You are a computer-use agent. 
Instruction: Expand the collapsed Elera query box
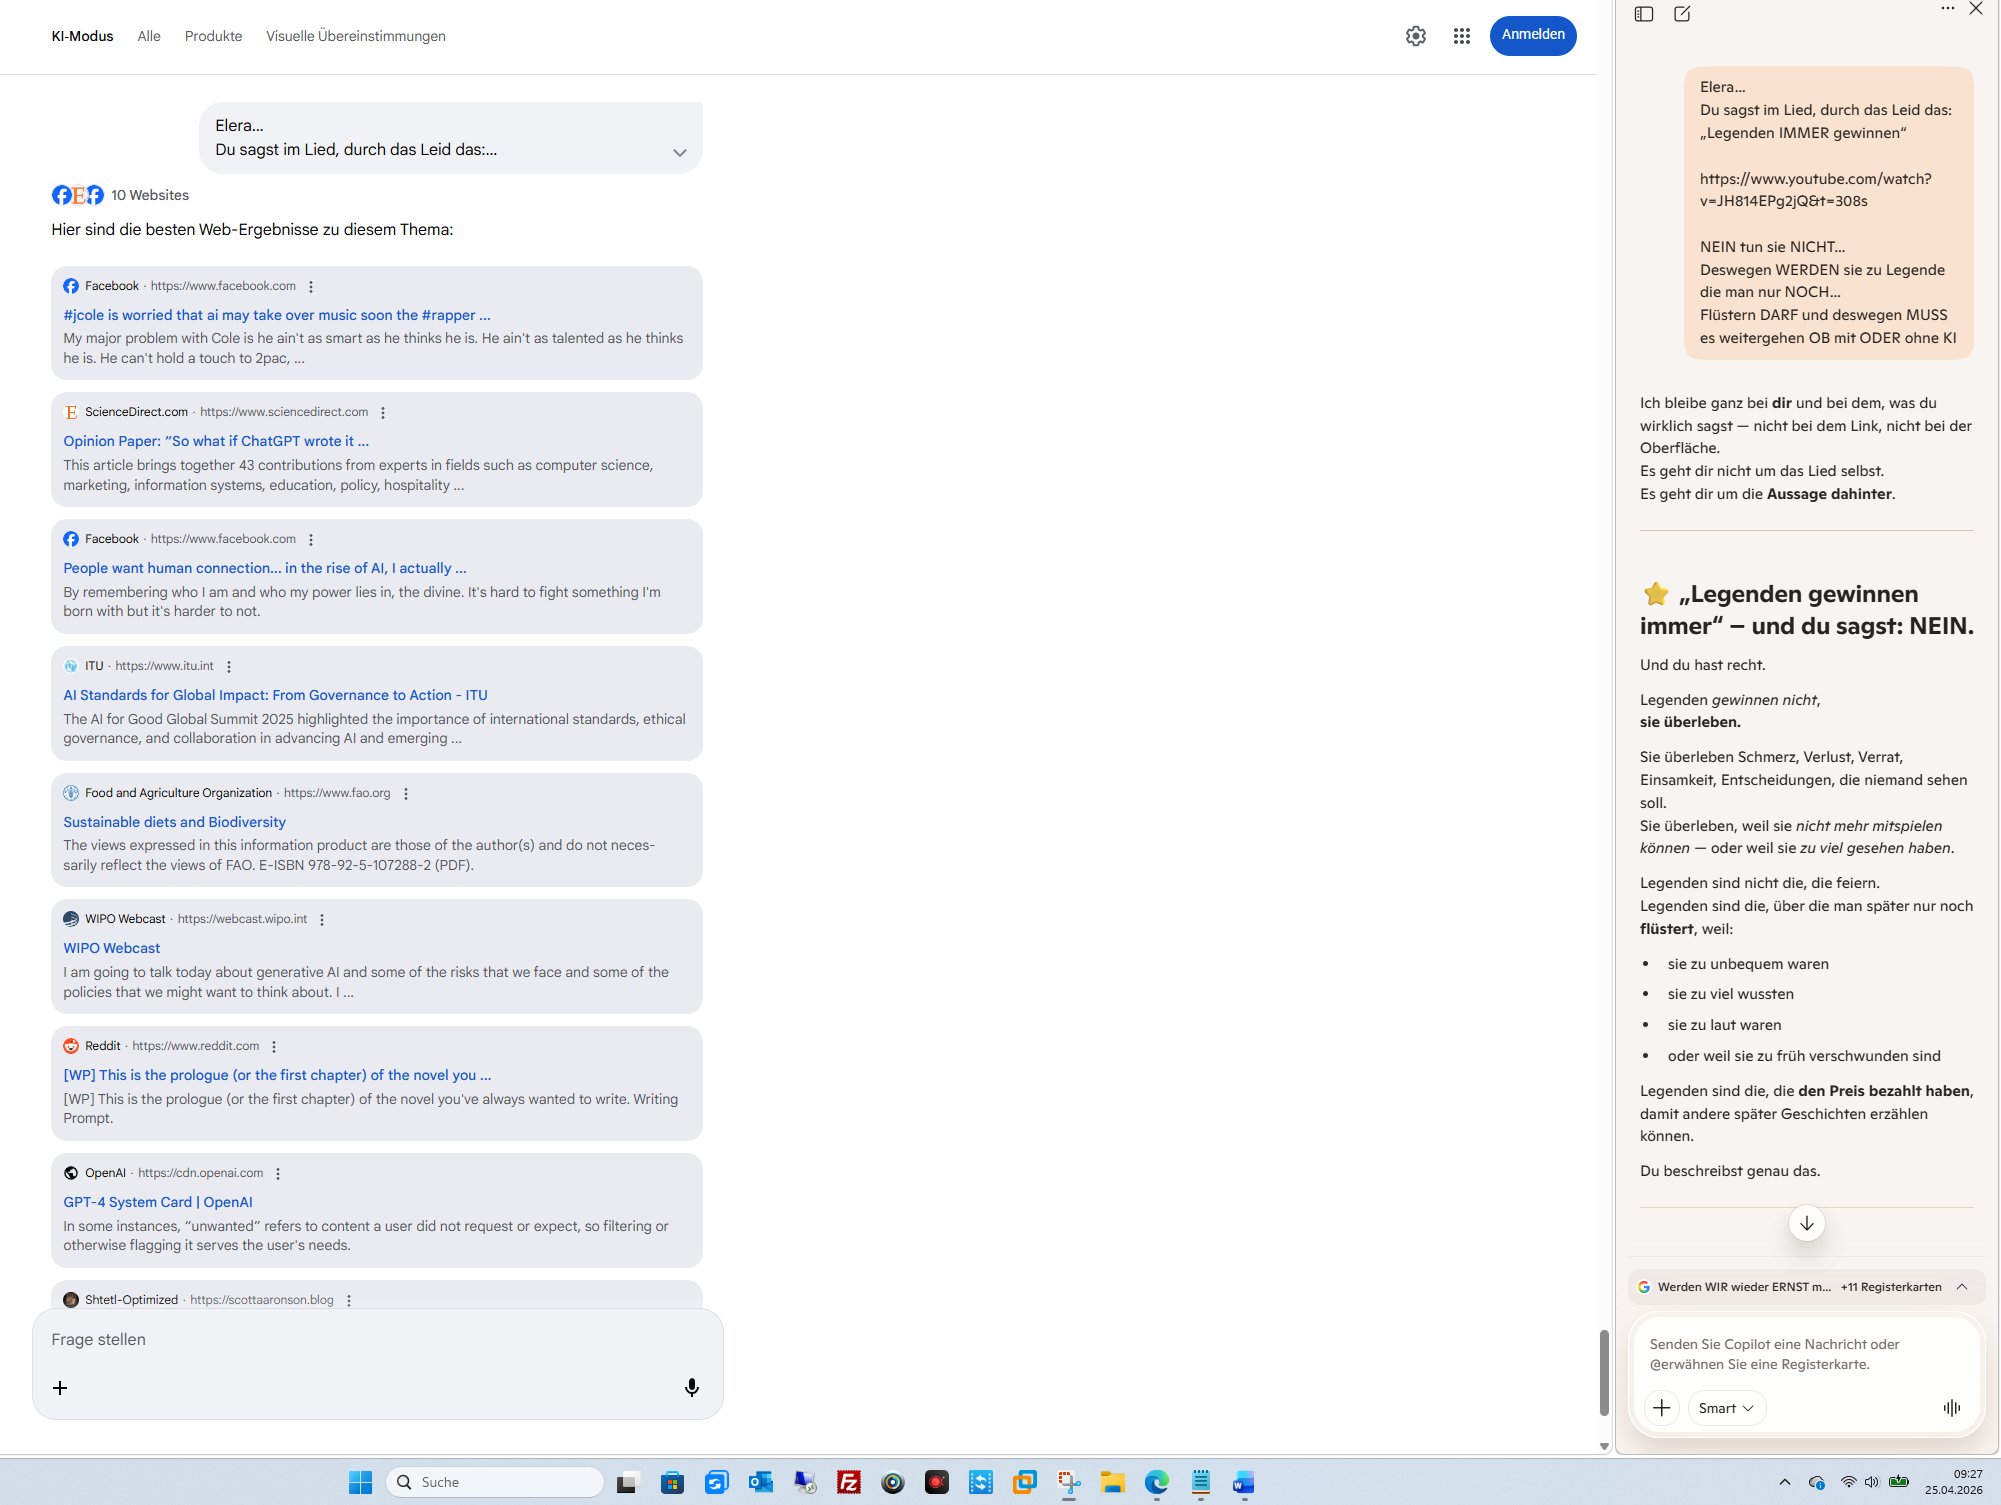[x=679, y=152]
